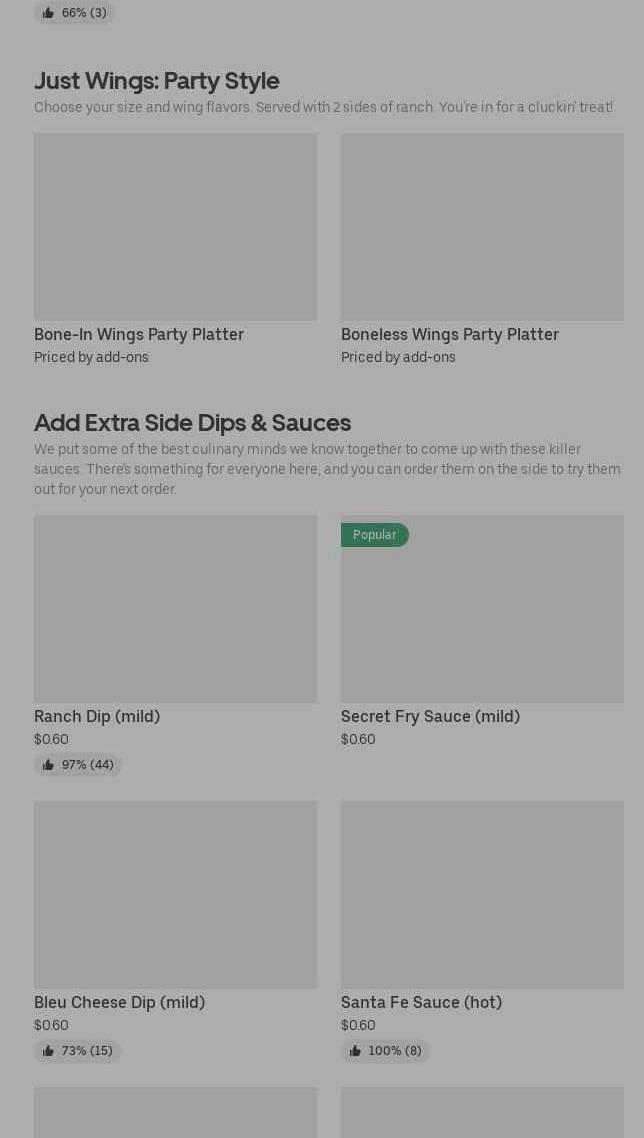The width and height of the screenshot is (644, 1138).
Task: Click thumbs-up icon next to 100% (8)
Action: 355,1051
